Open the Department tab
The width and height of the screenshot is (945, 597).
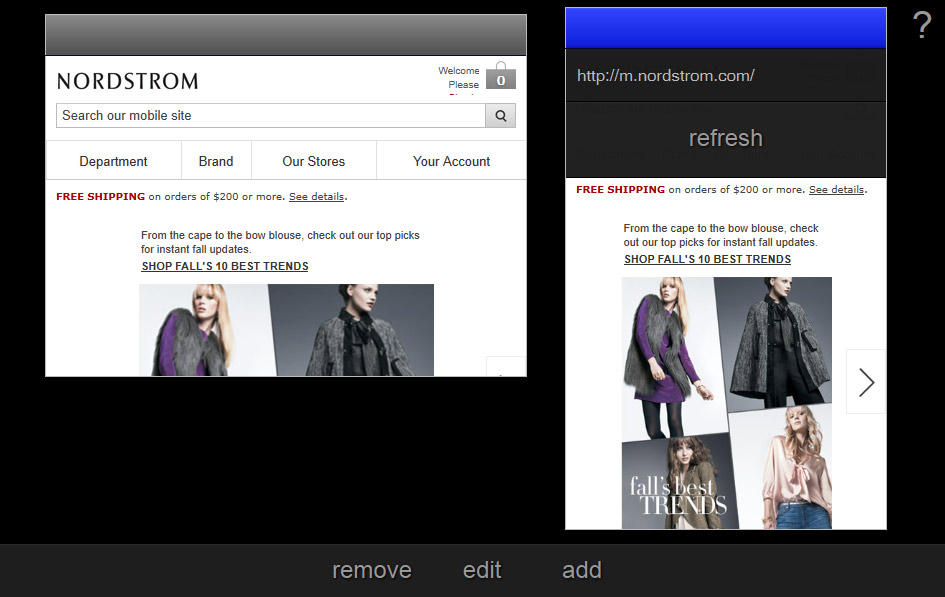113,161
